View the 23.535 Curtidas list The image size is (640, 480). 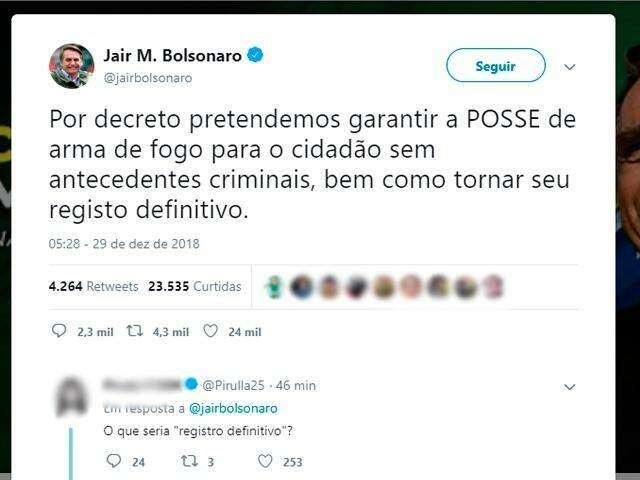195,286
